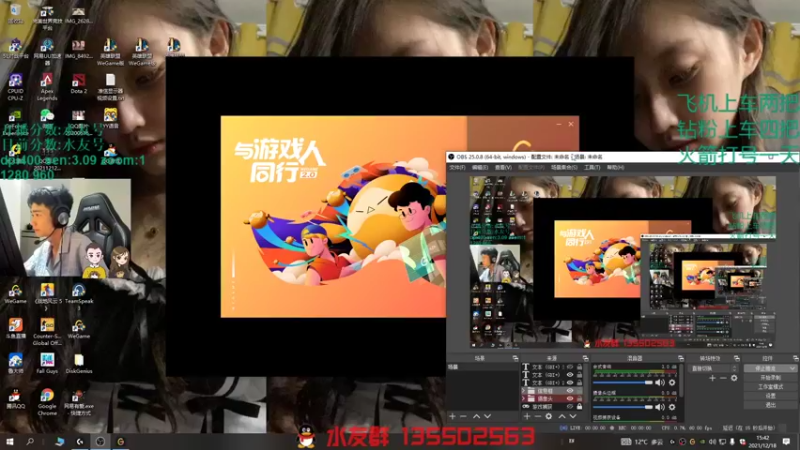Open OBS 场景集合(S) menu

(x=564, y=167)
